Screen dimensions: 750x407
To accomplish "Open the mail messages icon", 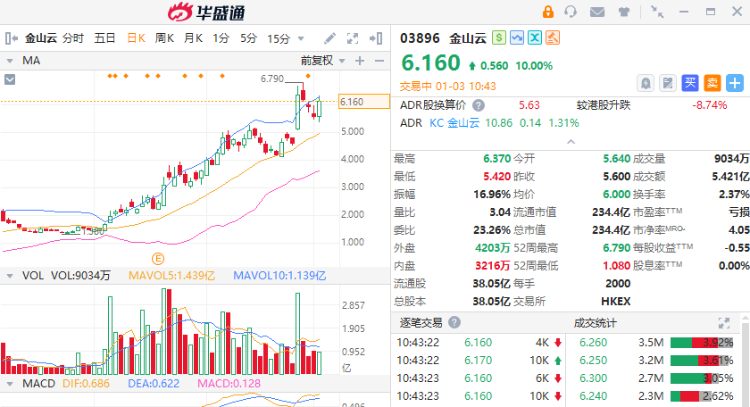I will click(597, 11).
